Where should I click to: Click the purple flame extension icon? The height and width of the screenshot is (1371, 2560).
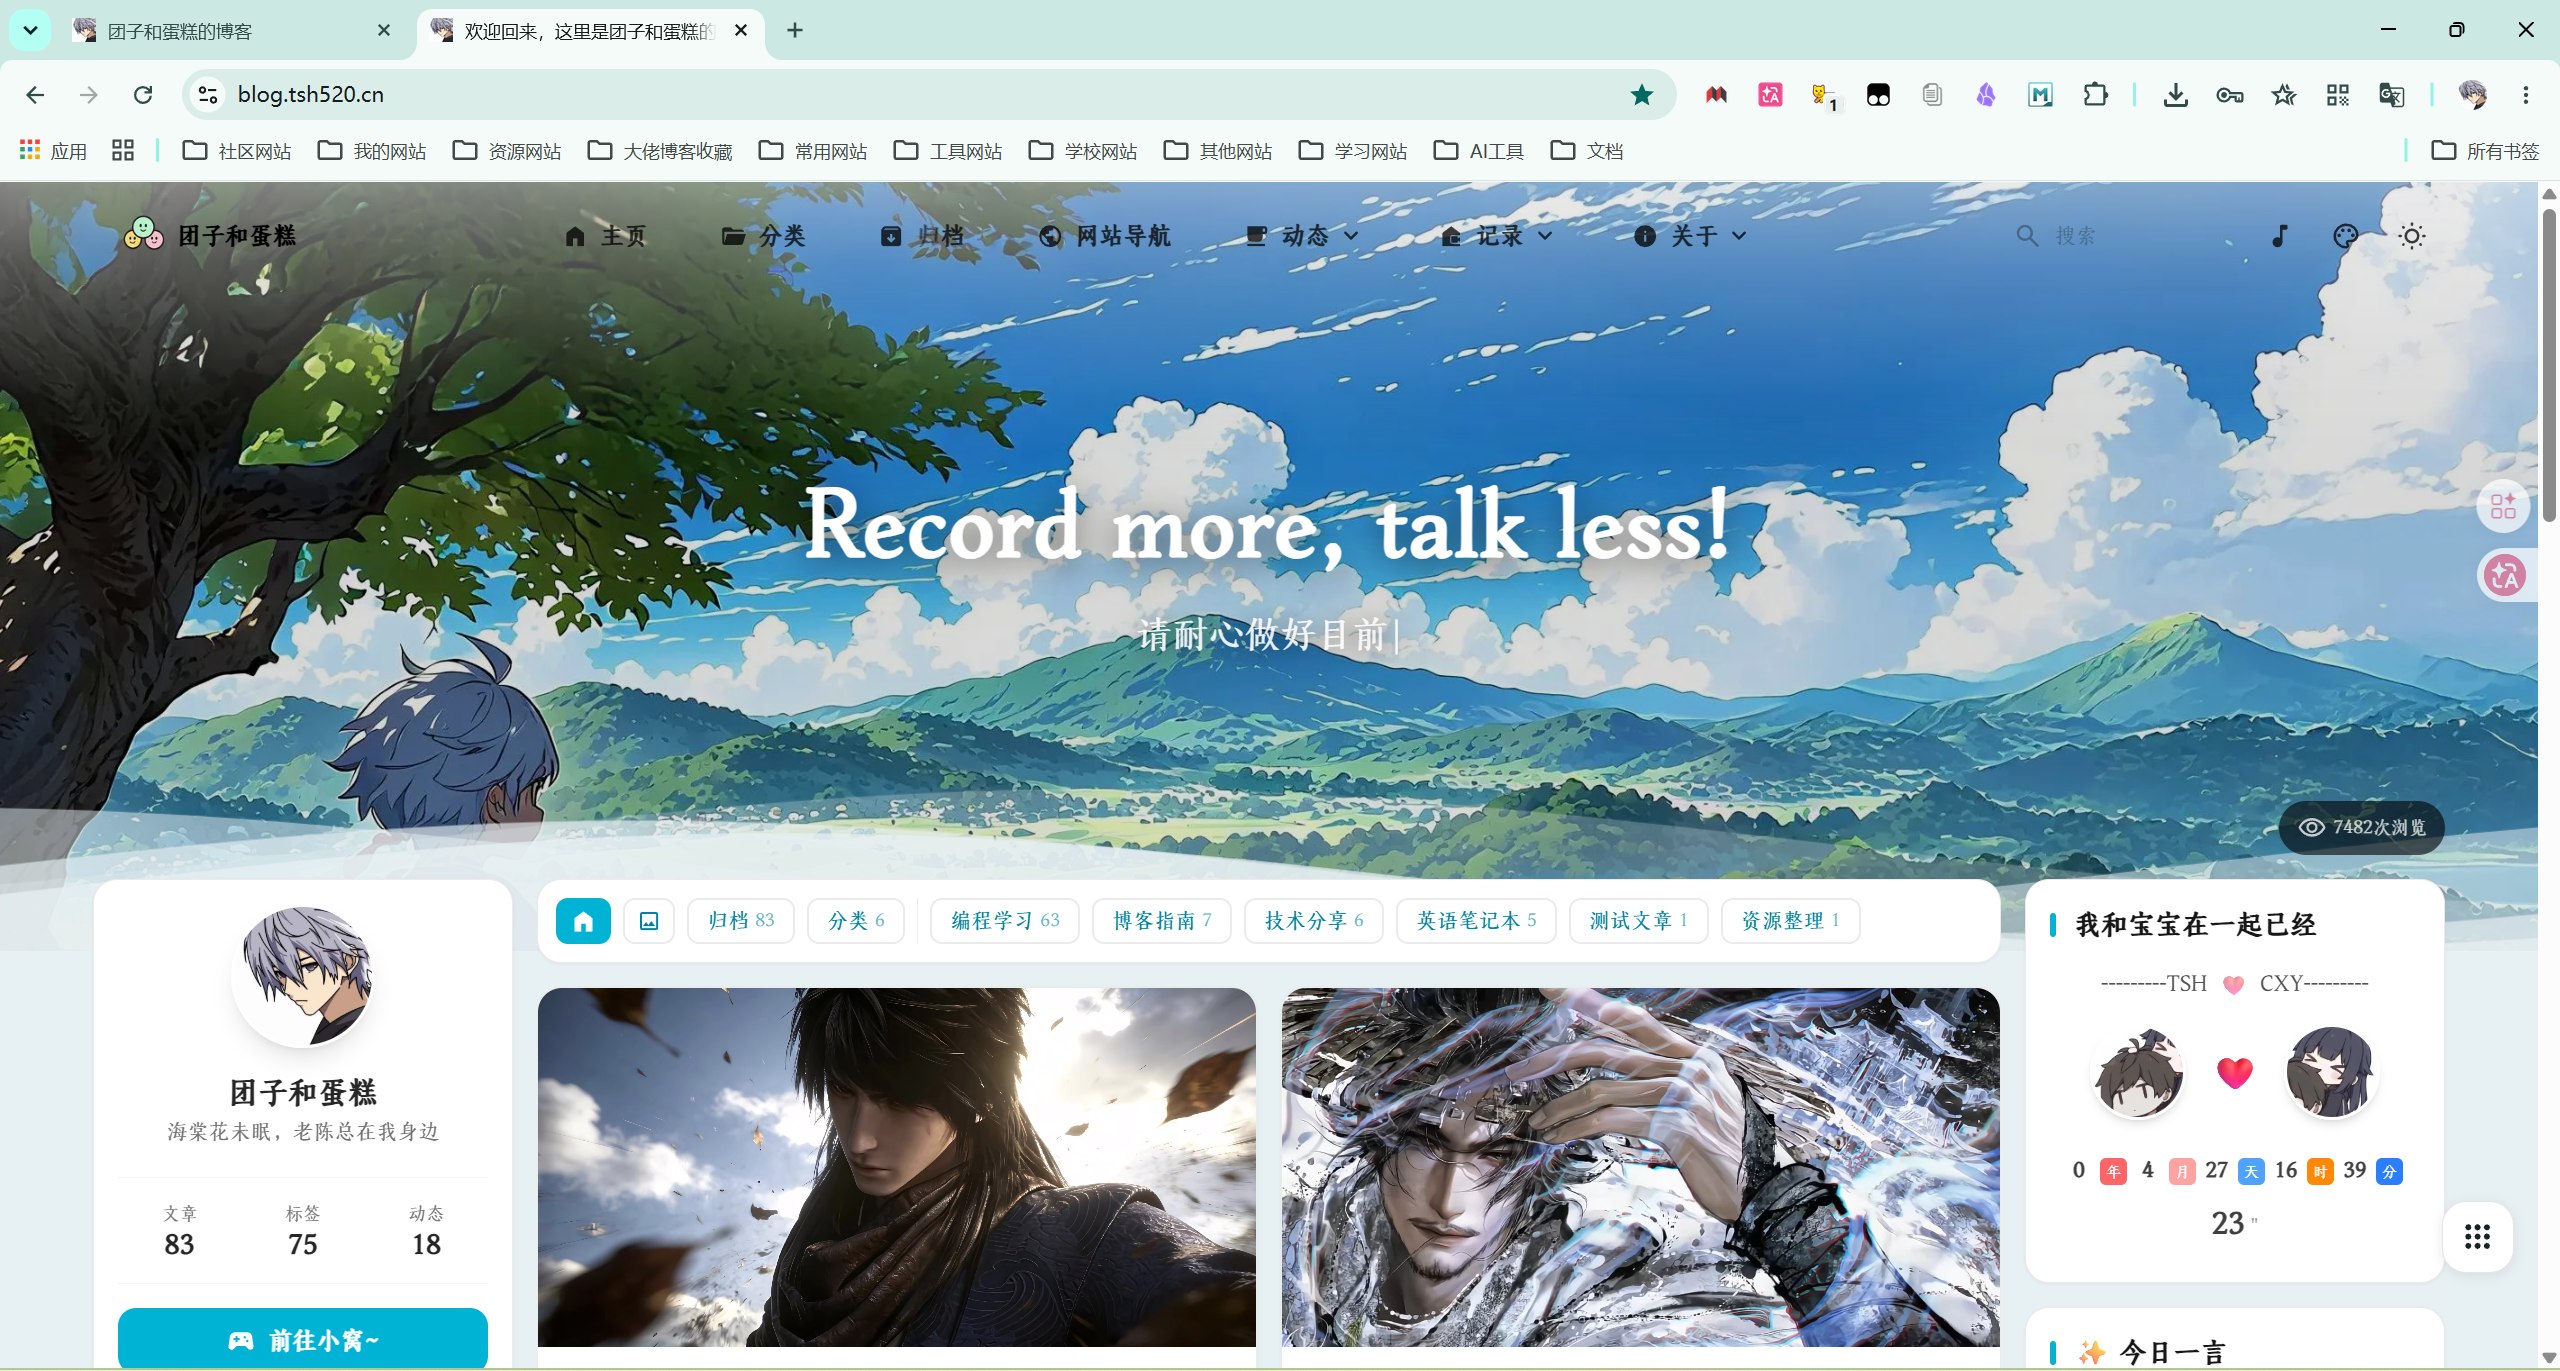pyautogui.click(x=1986, y=95)
